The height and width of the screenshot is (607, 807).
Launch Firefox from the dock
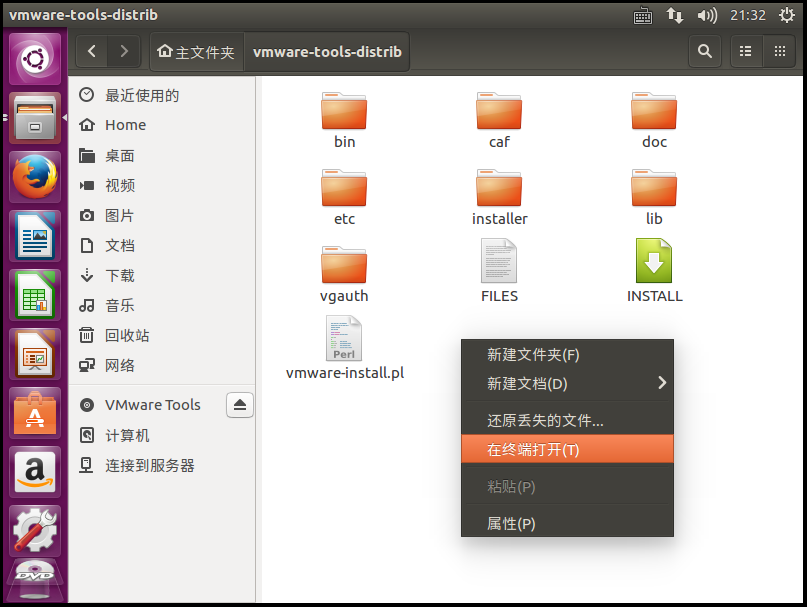click(x=35, y=177)
